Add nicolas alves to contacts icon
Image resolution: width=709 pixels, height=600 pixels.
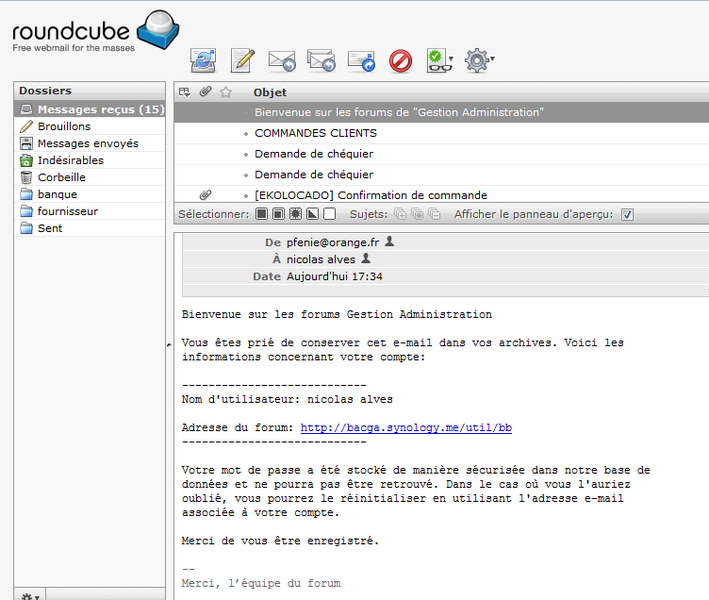[366, 259]
